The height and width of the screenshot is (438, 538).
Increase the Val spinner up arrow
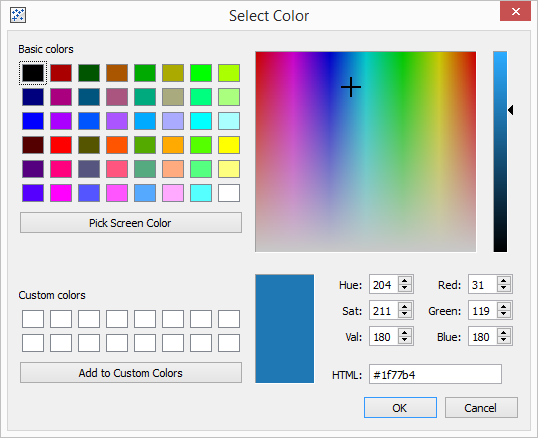pos(405,333)
